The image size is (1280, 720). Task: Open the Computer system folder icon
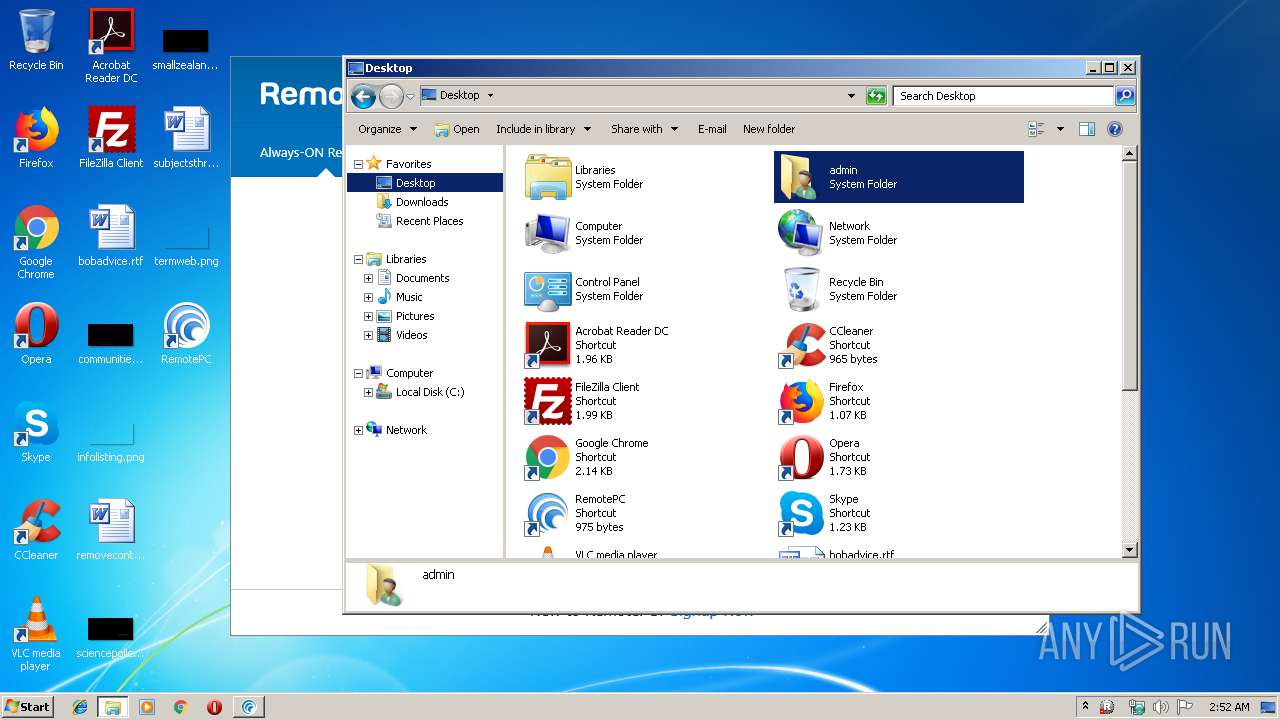tap(547, 233)
